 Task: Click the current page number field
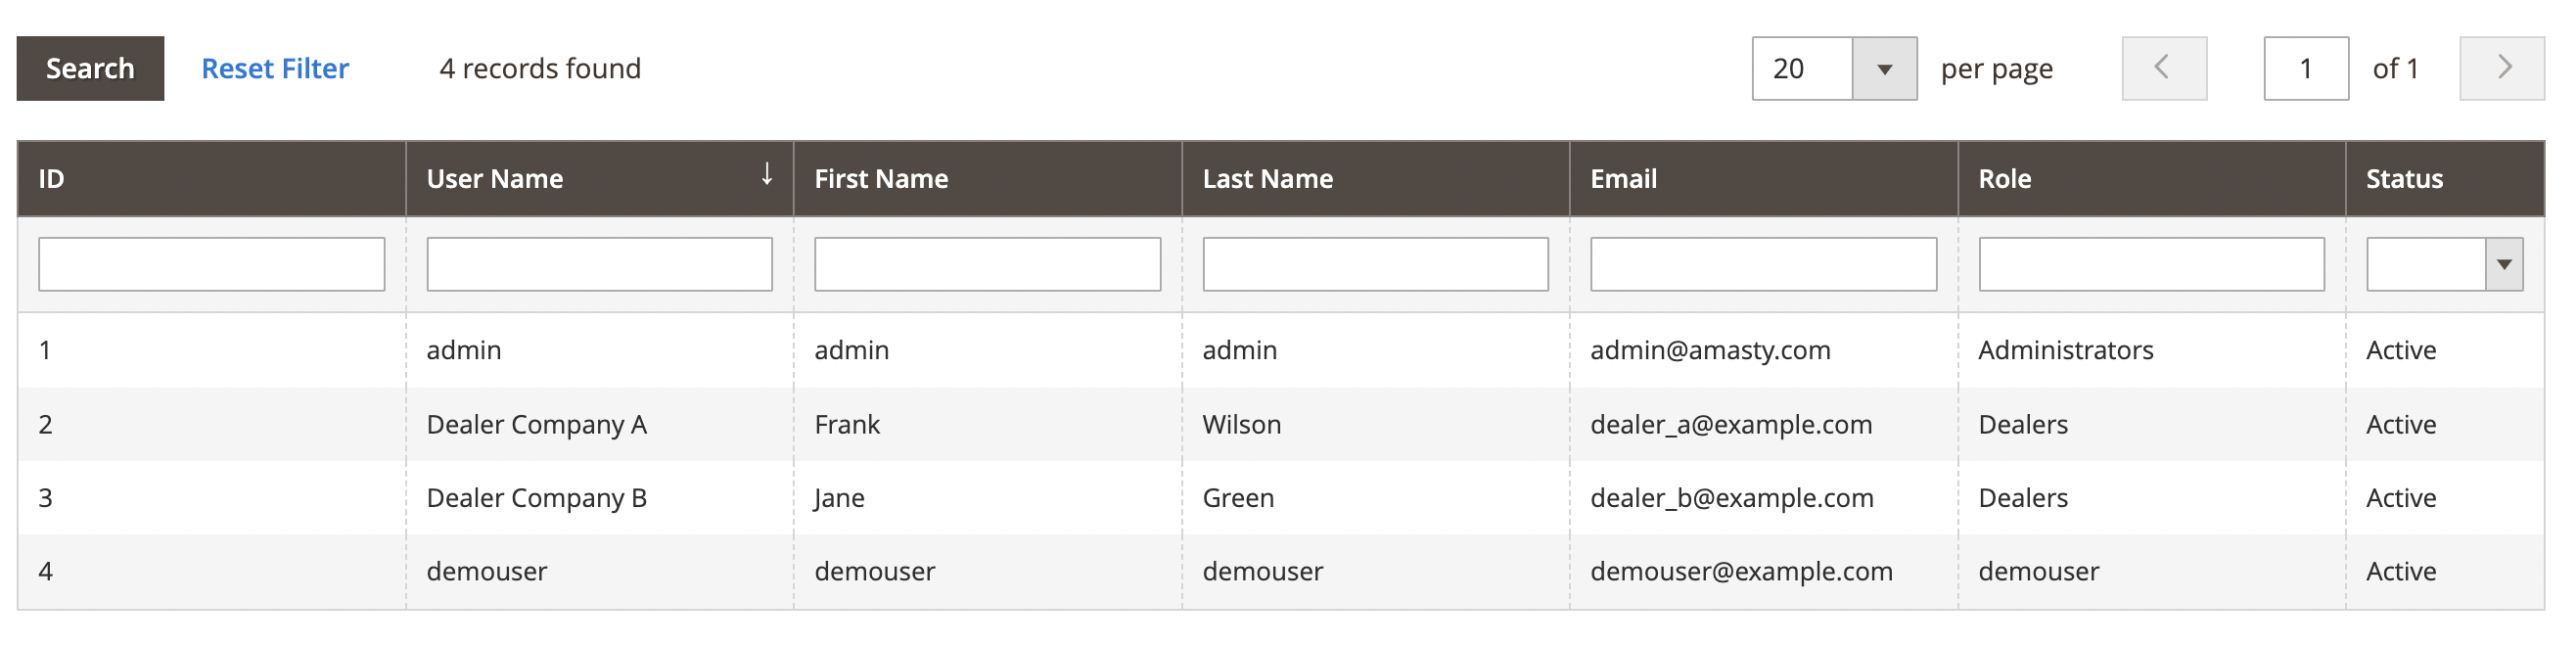[x=2306, y=68]
